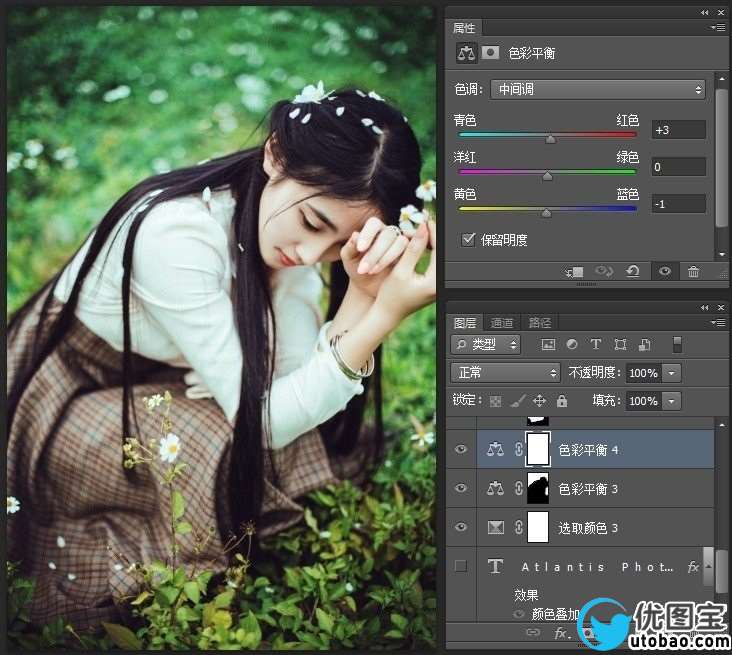Image resolution: width=732 pixels, height=655 pixels.
Task: Filter layers by adjustment layer icon
Action: point(572,345)
